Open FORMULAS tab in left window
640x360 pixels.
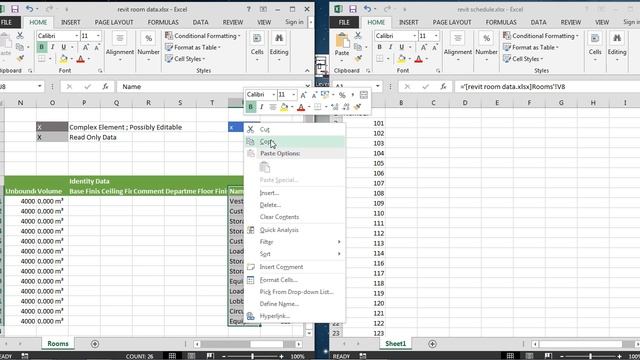(x=163, y=22)
